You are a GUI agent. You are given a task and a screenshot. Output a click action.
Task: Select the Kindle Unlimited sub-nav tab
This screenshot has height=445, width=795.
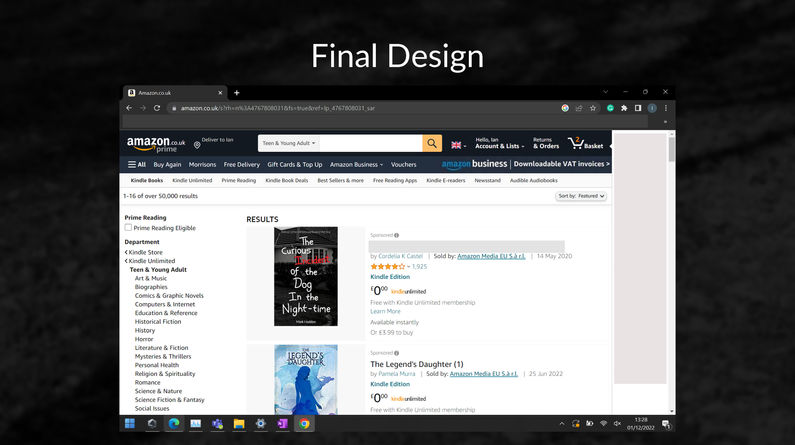tap(192, 180)
